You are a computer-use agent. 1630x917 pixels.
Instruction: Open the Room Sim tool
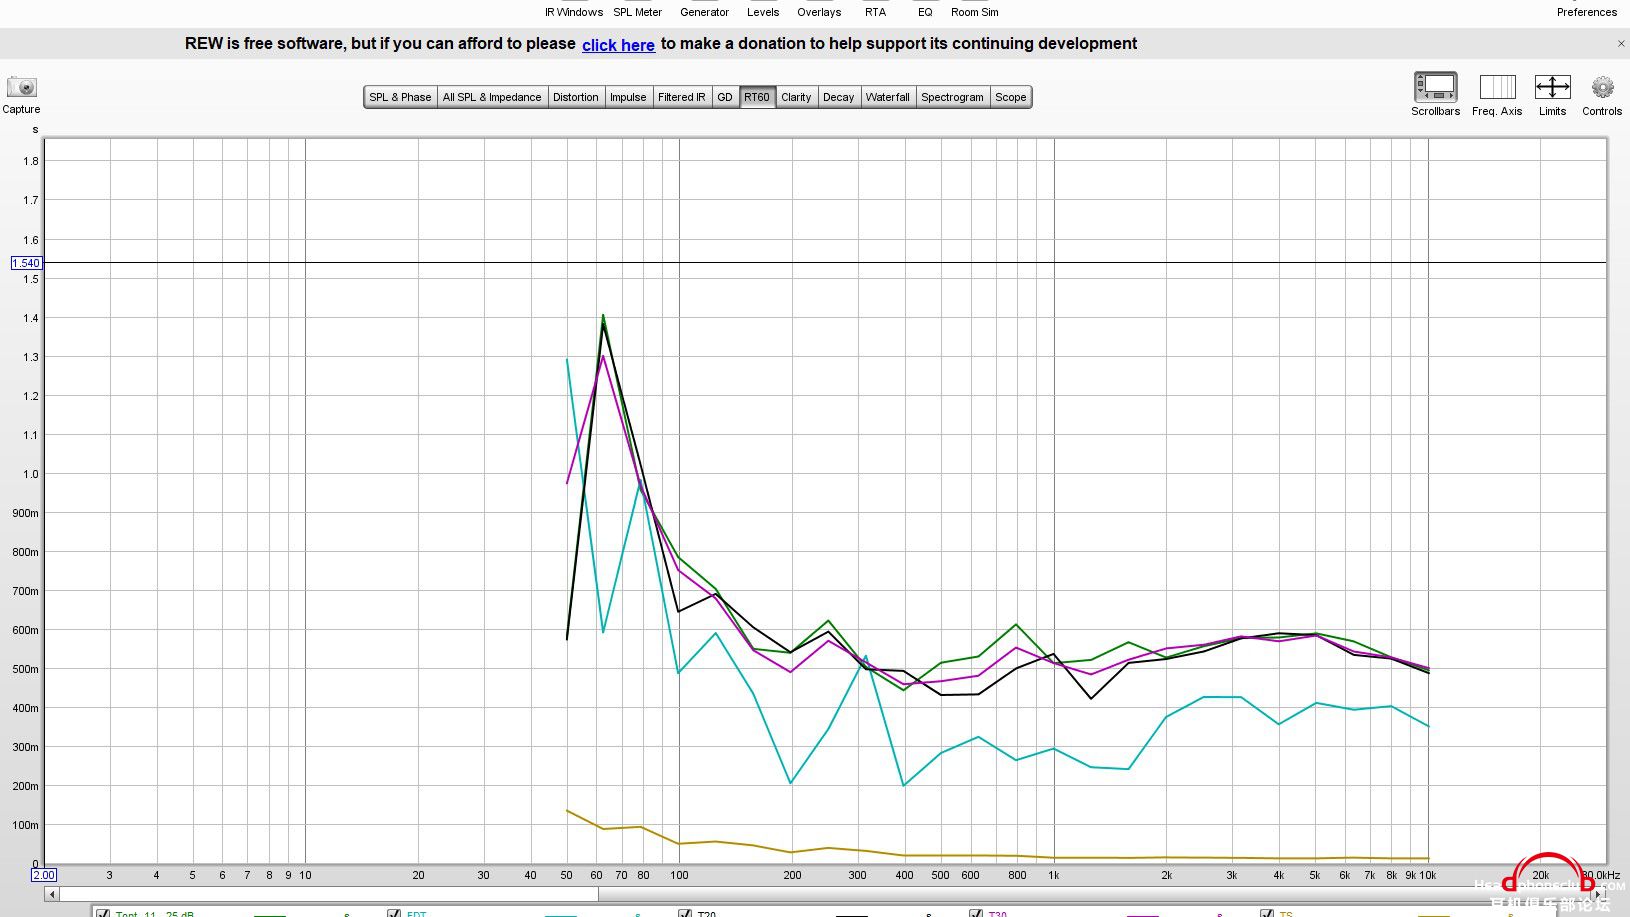(975, 12)
